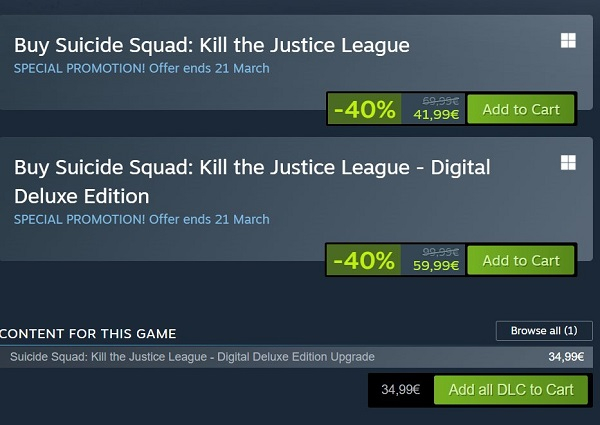Open the Digital Deluxe Edition Upgrade DLC row

pos(192,357)
